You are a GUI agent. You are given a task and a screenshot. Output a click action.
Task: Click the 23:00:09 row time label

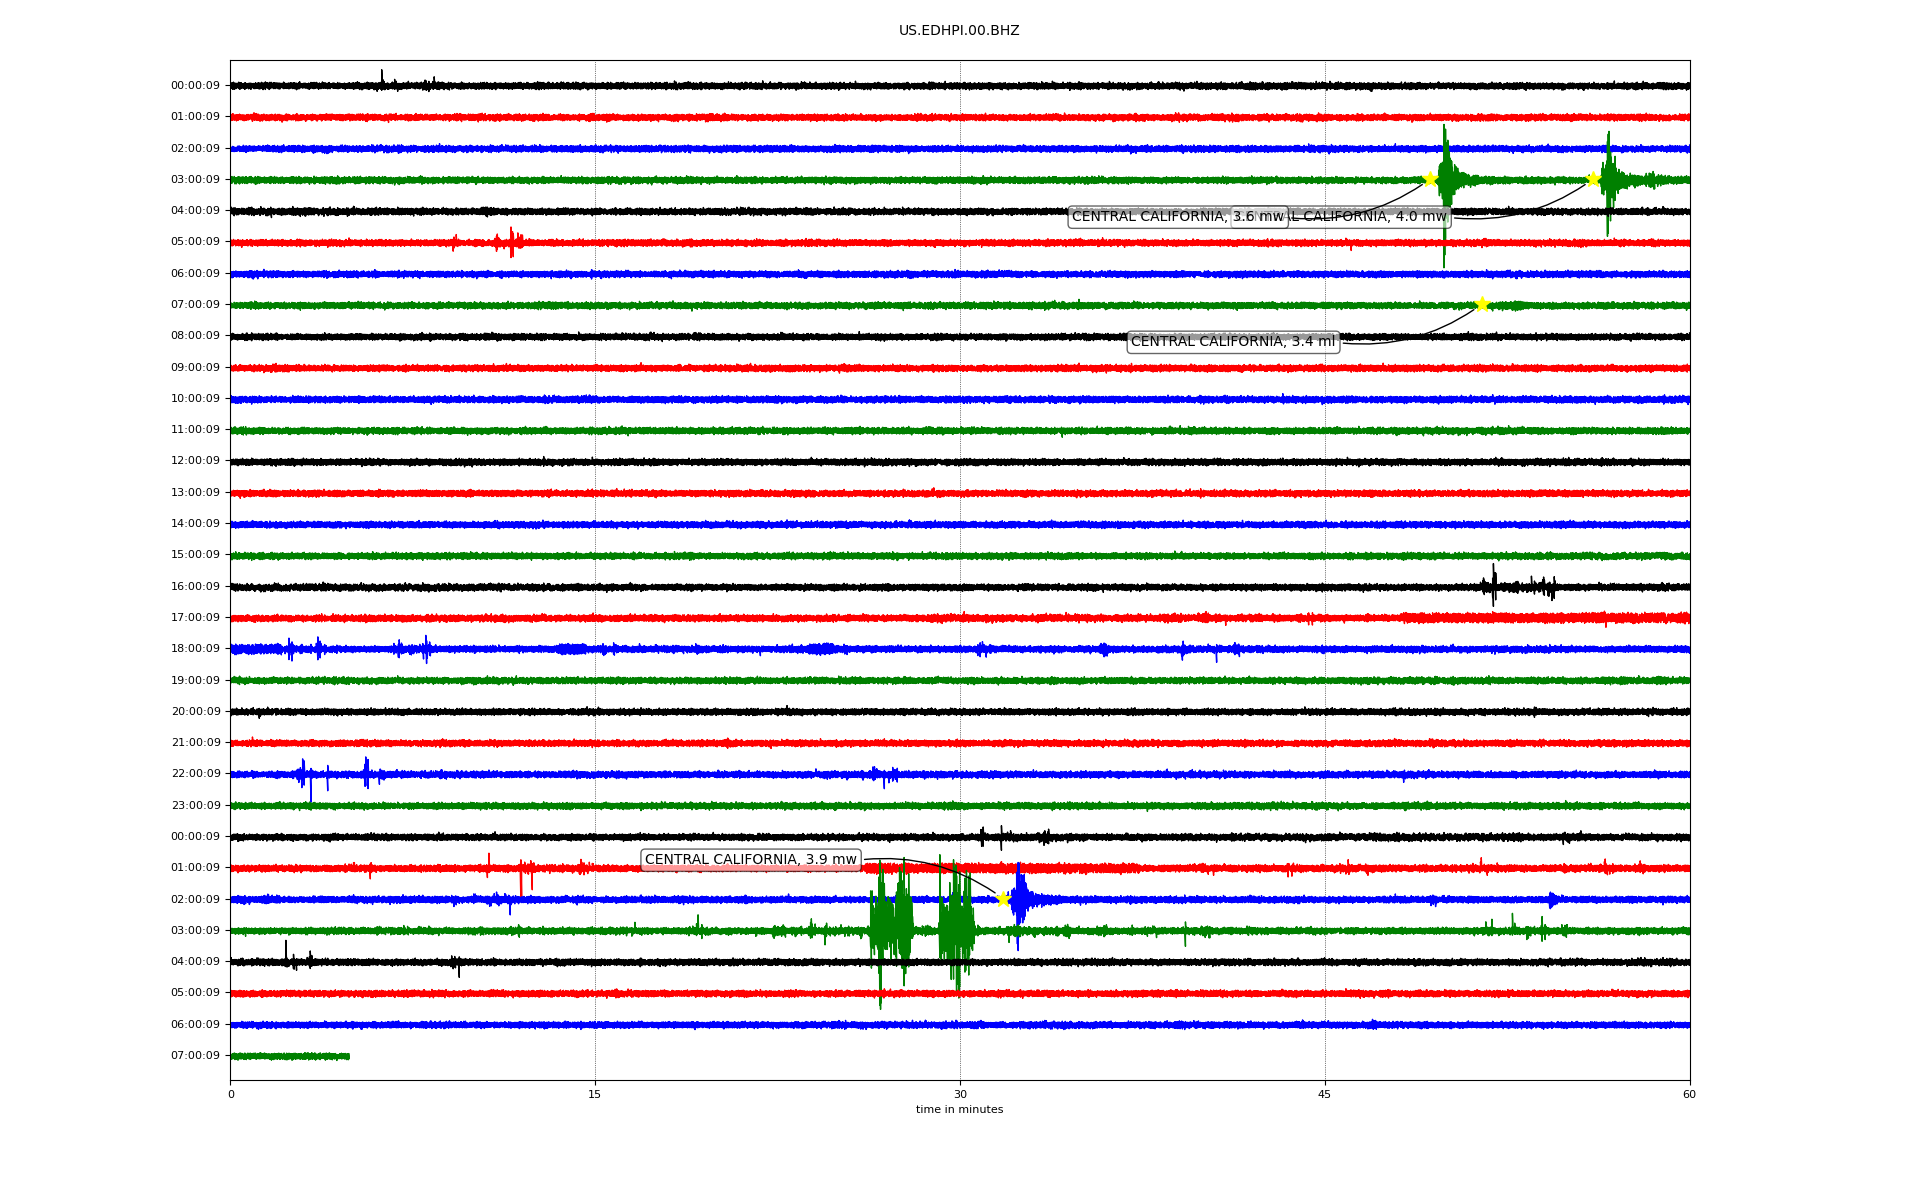195,805
